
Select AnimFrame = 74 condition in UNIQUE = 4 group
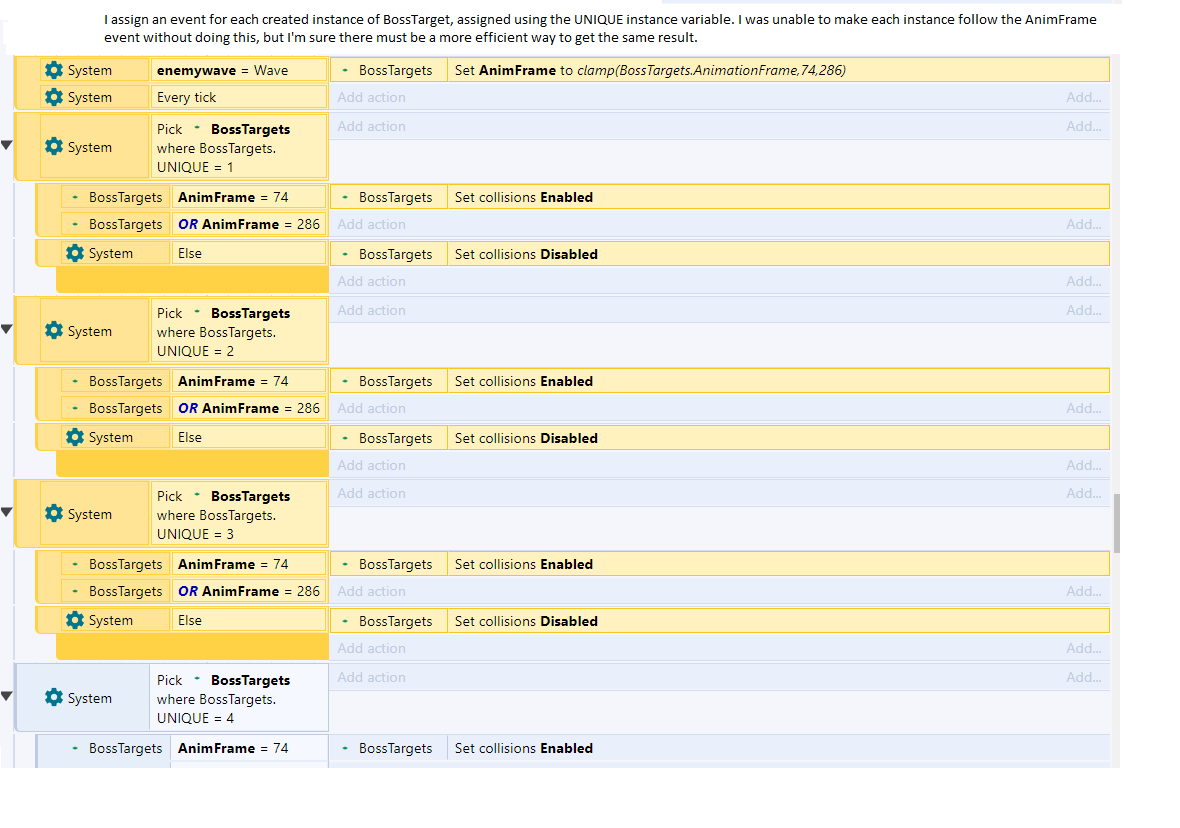(248, 748)
